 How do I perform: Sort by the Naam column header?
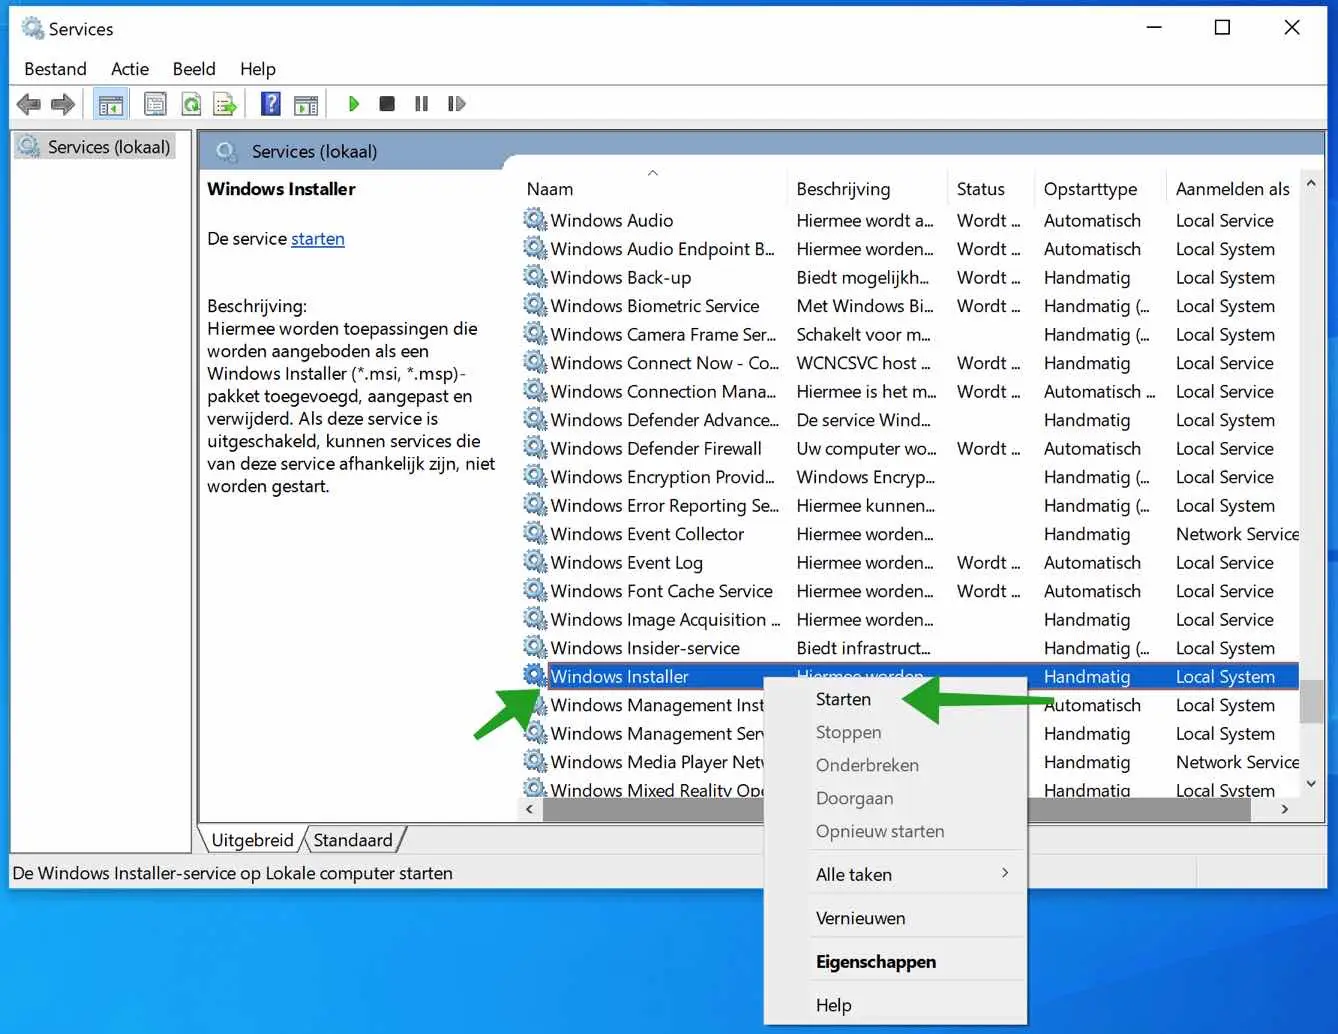click(x=653, y=189)
